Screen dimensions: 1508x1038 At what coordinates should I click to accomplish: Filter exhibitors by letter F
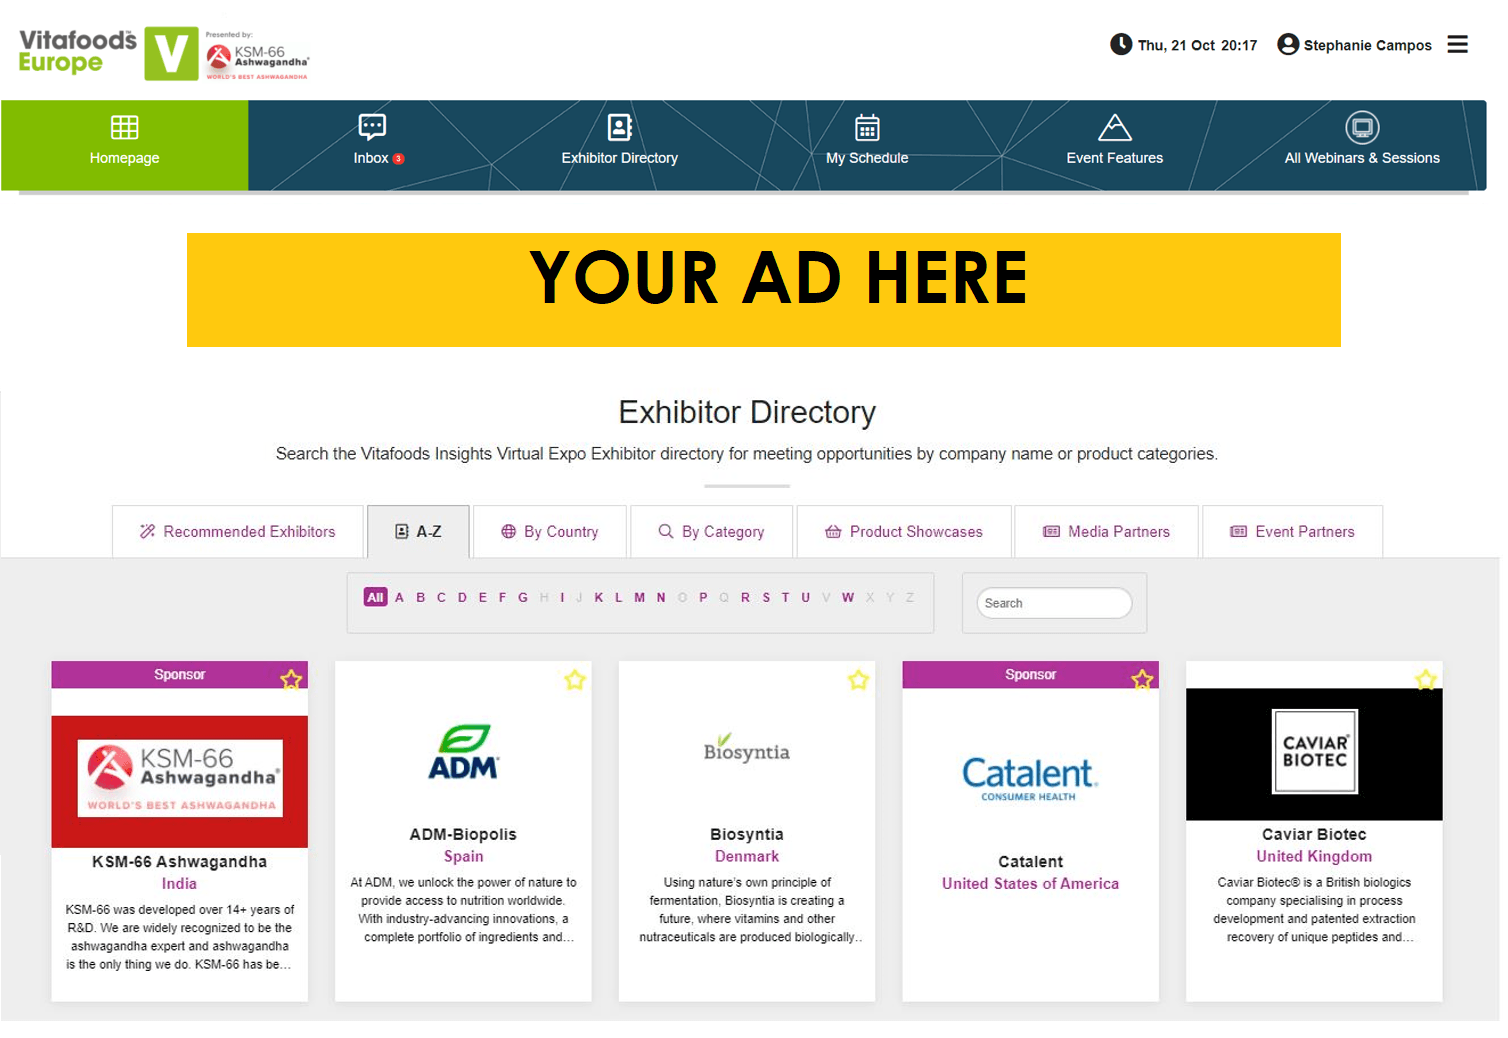click(502, 597)
